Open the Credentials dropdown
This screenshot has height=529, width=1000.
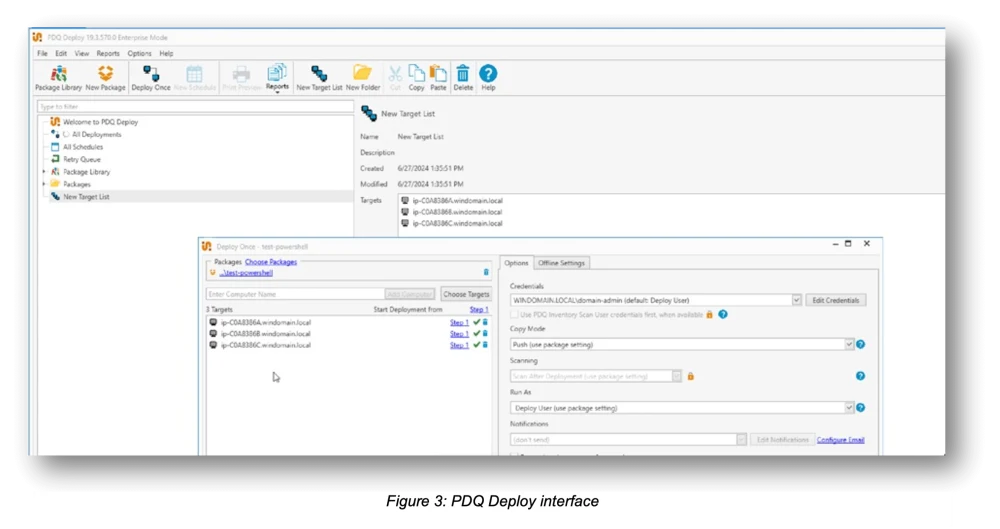(796, 300)
